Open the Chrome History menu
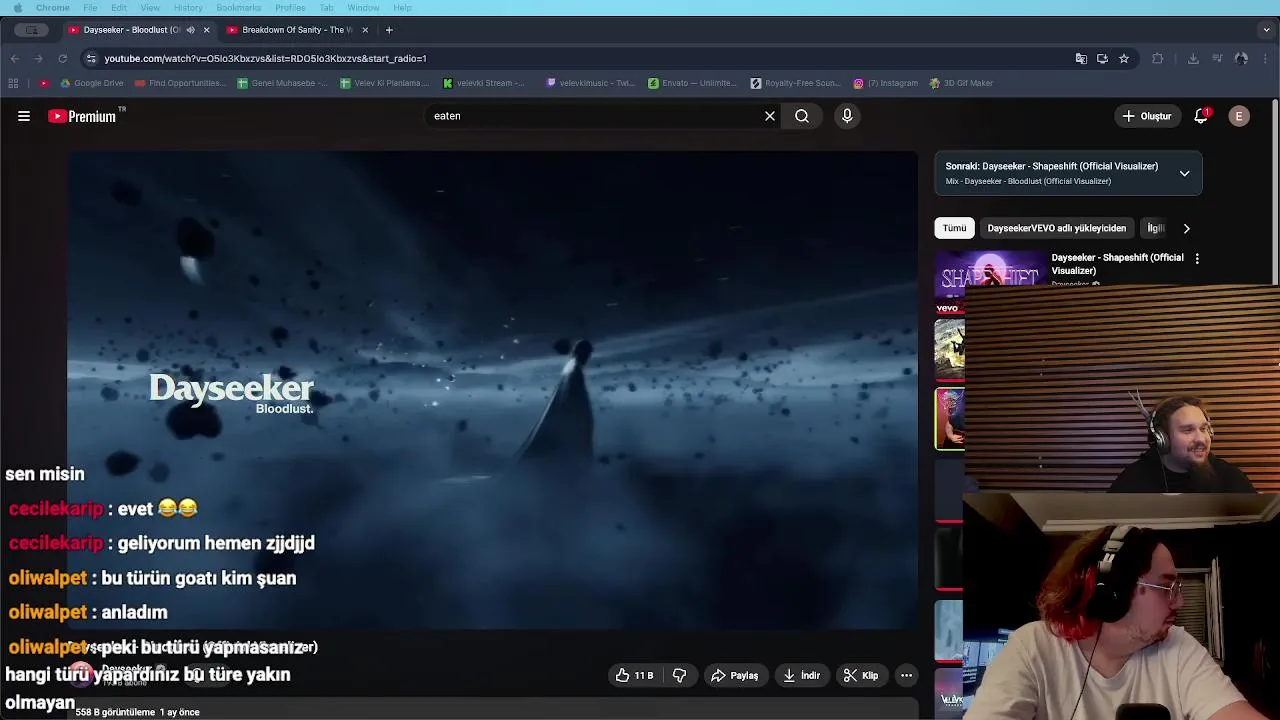Screen dimensions: 1280x720 (x=188, y=8)
